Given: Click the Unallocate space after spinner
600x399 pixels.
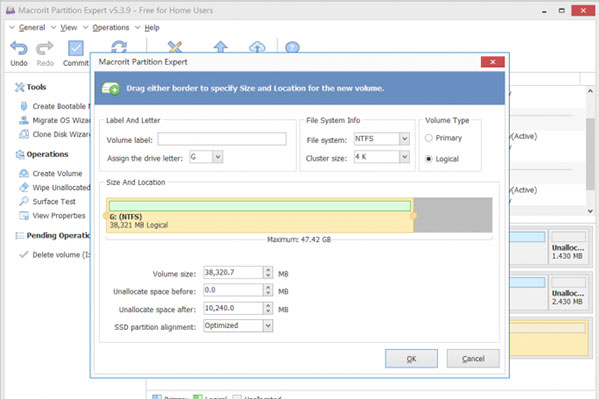Looking at the screenshot, I should 268,308.
